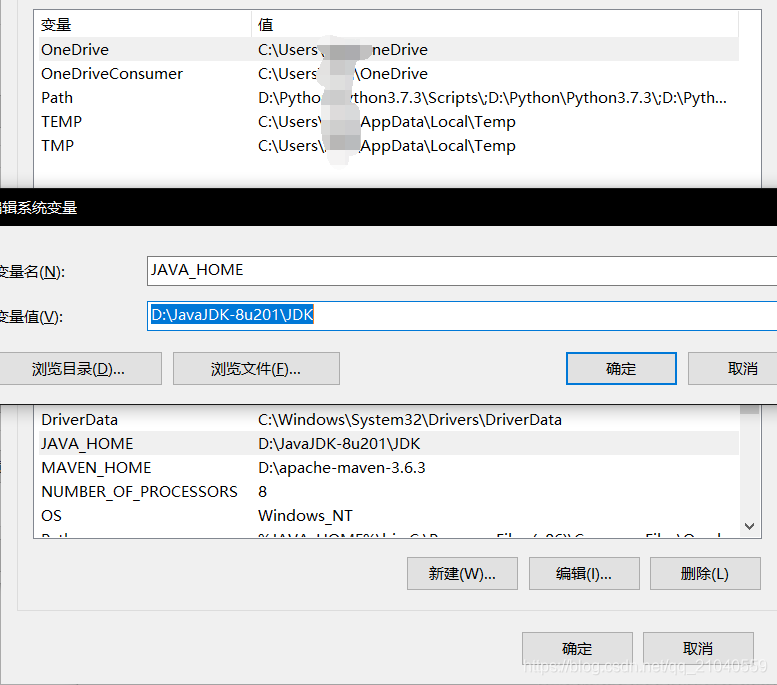Select the OS system variable row
777x685 pixels.
(388, 516)
